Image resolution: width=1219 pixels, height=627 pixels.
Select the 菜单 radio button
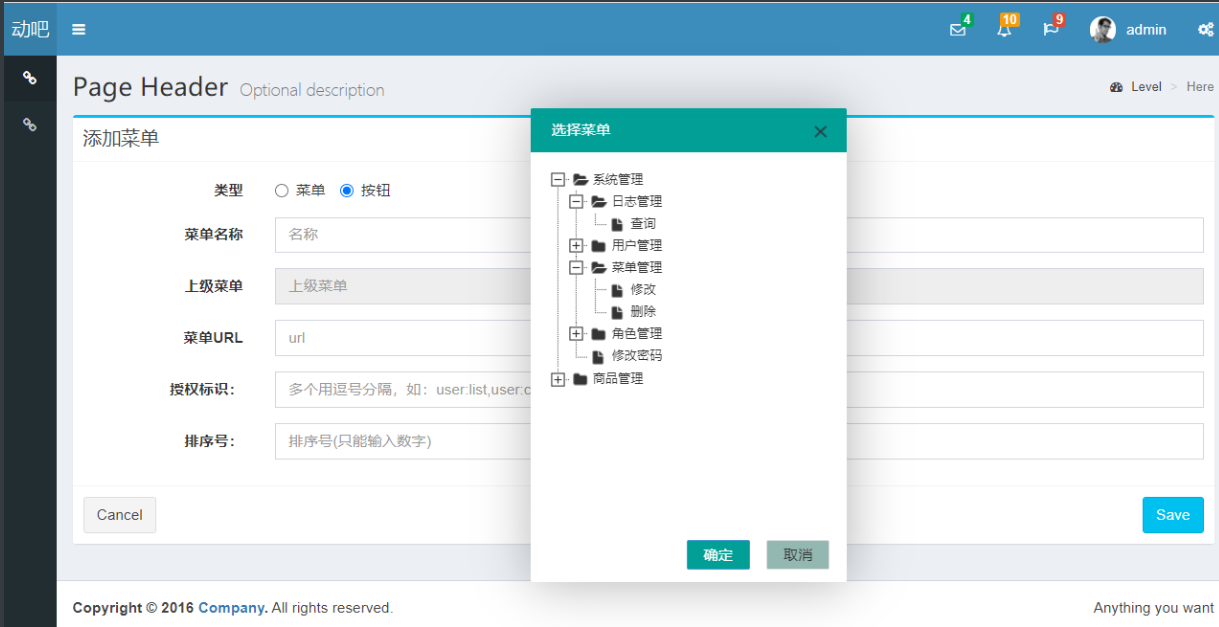tap(282, 190)
